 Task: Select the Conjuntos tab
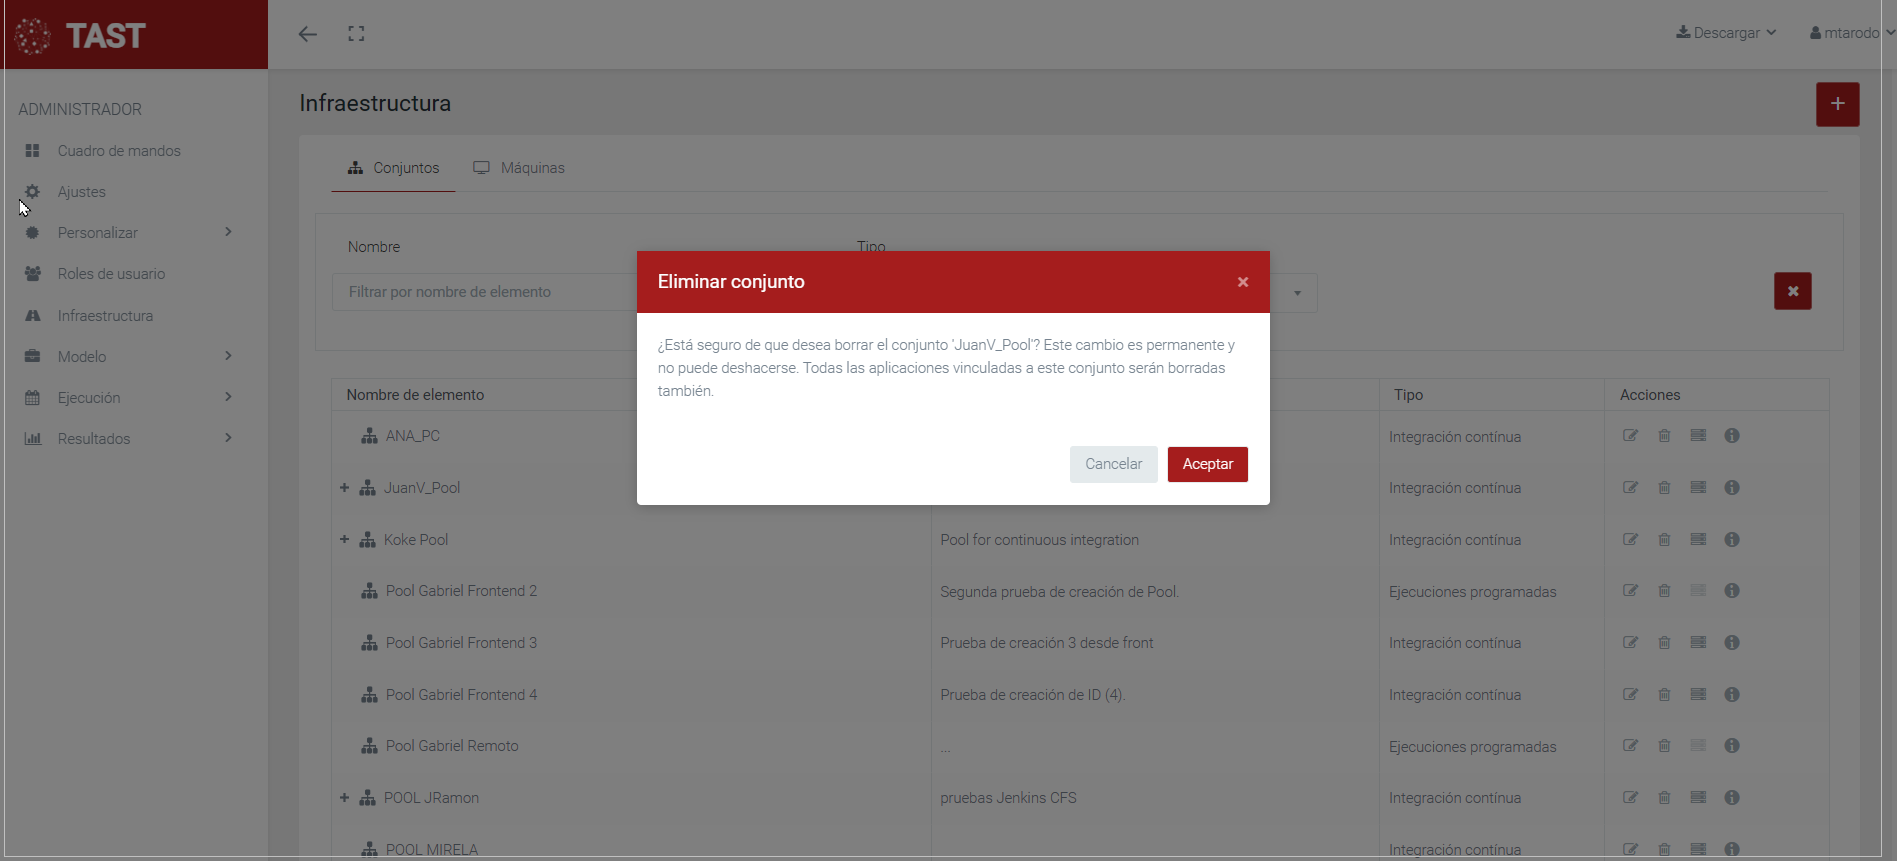pos(393,168)
